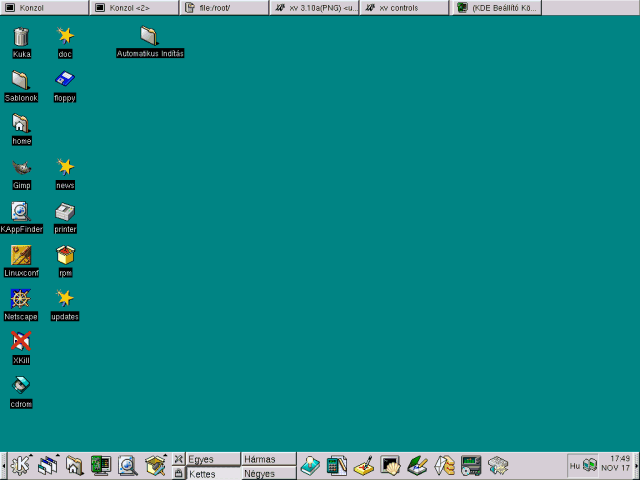
Task: Switch to the Konzol taskbar window
Action: 44,8
